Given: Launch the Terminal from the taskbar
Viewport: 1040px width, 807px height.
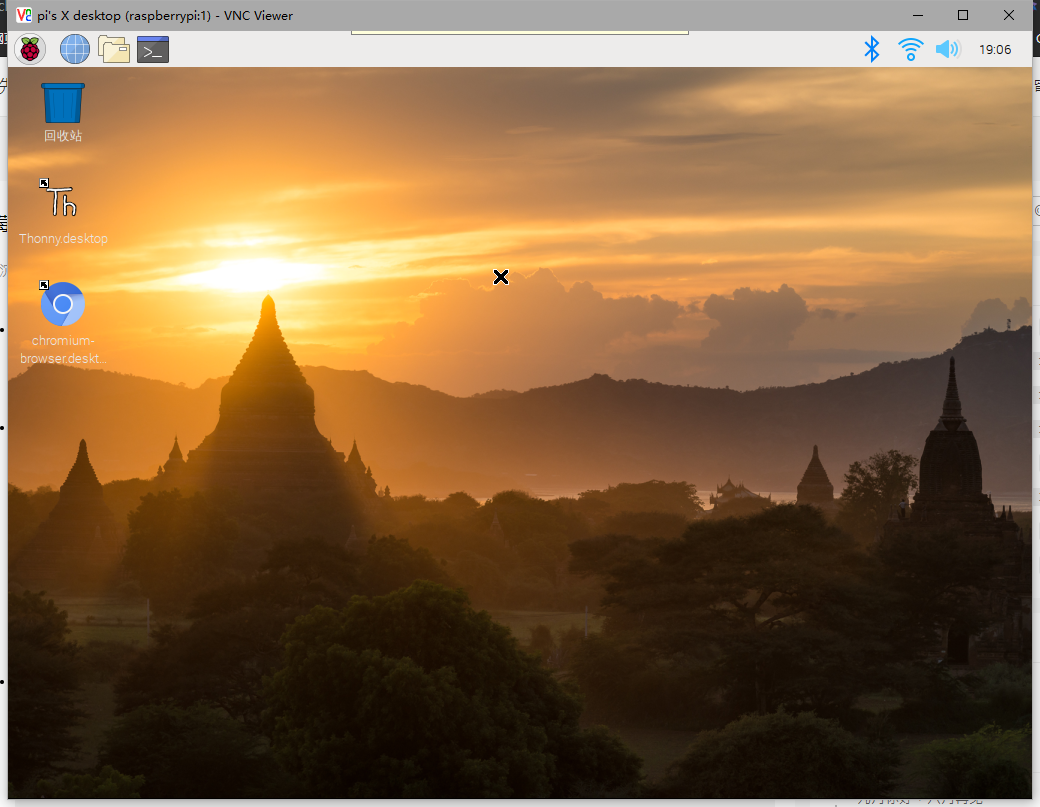Looking at the screenshot, I should [153, 50].
